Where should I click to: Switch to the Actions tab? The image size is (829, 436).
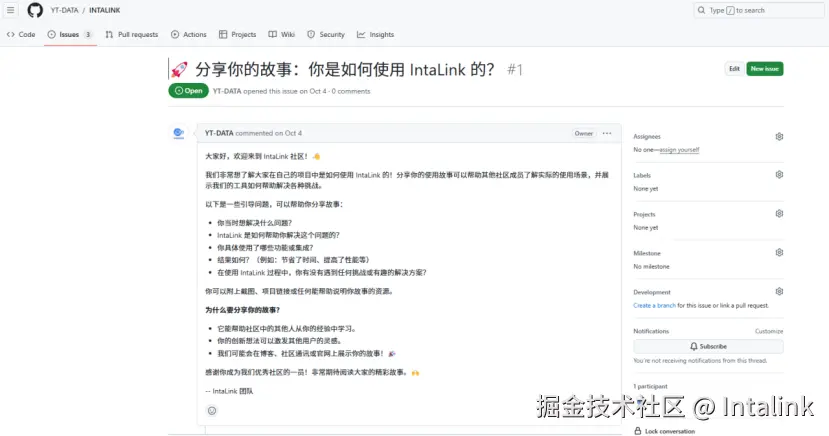click(x=189, y=34)
